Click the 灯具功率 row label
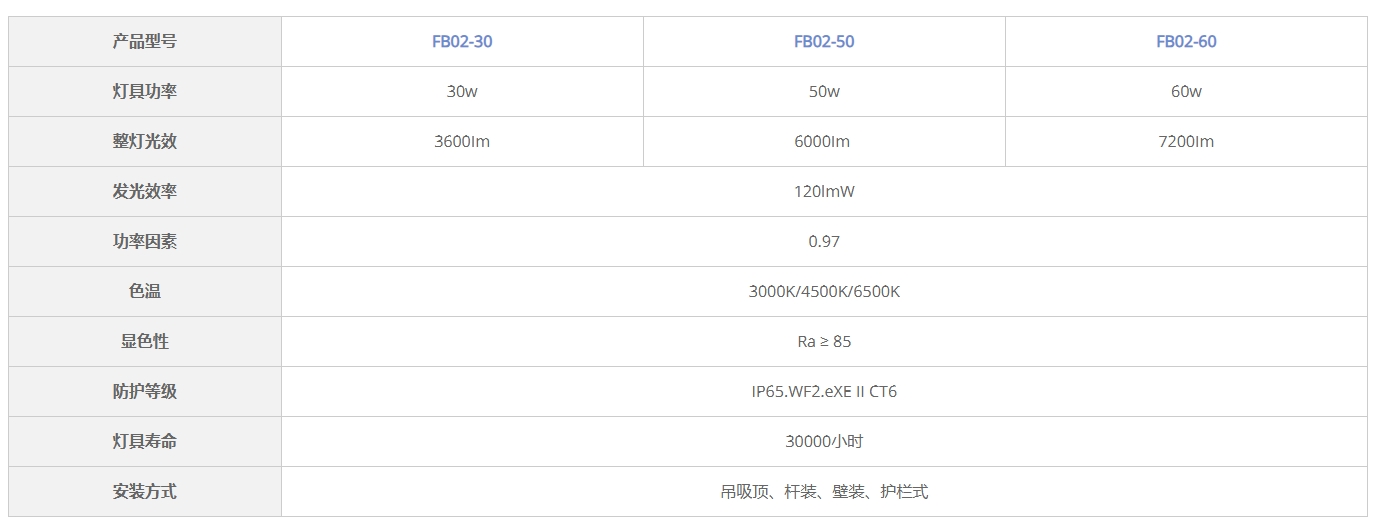Screen dimensions: 1378x529 coord(145,92)
